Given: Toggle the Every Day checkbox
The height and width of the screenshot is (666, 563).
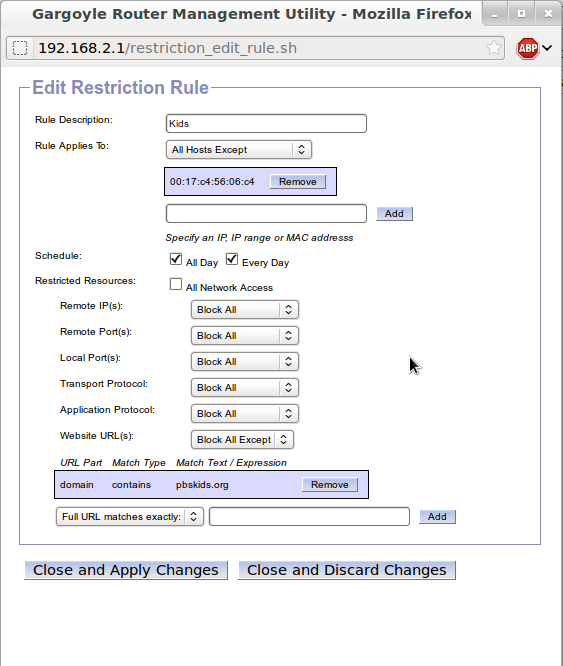Looking at the screenshot, I should coord(232,259).
